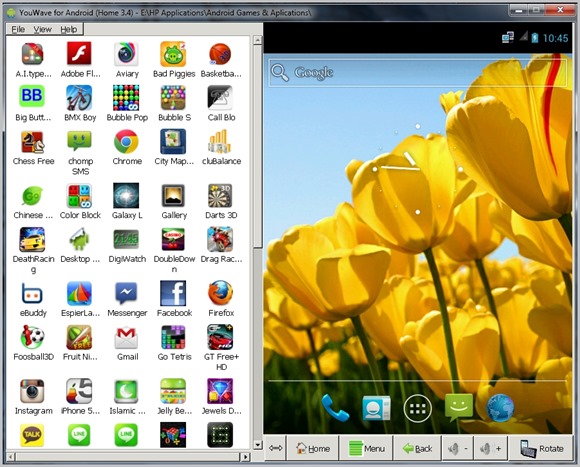
Task: Tap the Phone dialer icon in dock
Action: click(x=334, y=407)
